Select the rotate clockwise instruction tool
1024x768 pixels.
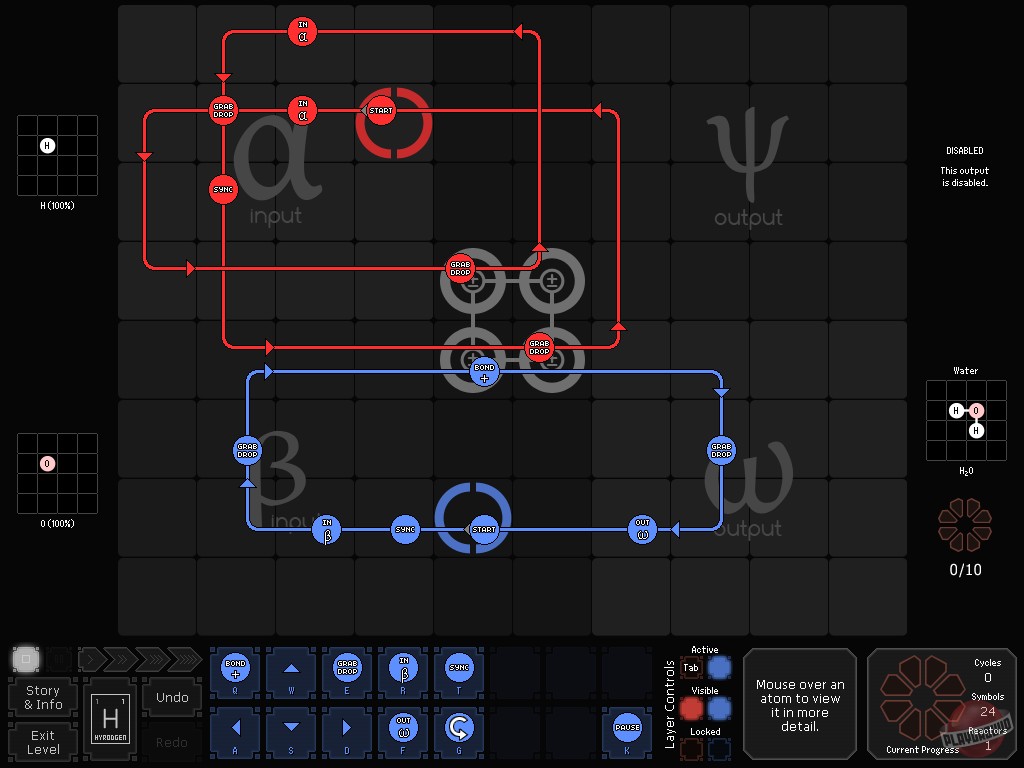pyautogui.click(x=458, y=726)
